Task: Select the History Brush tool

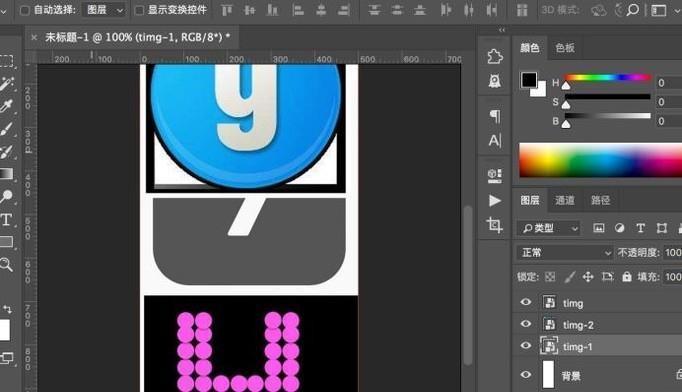Action: (x=7, y=152)
